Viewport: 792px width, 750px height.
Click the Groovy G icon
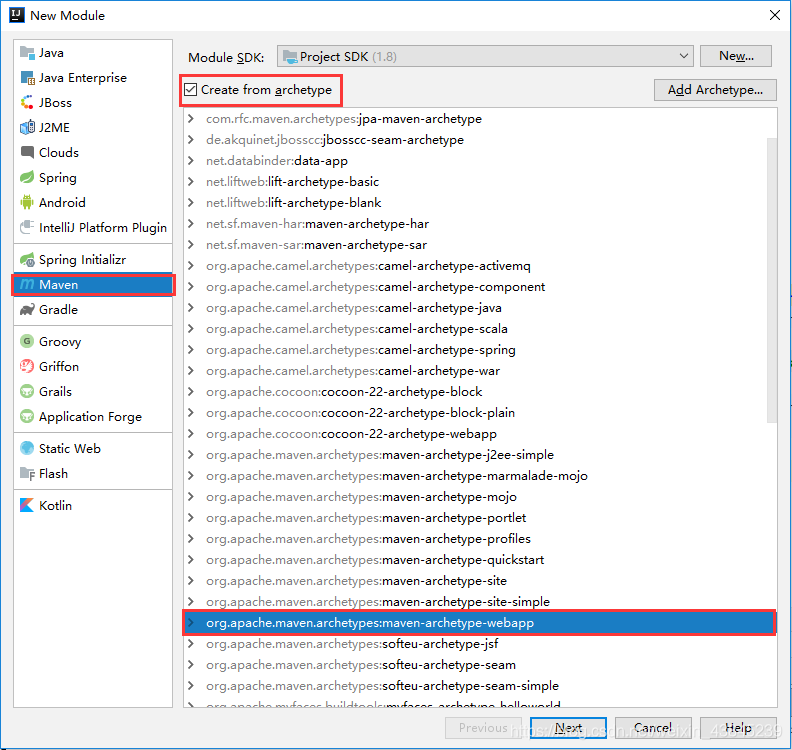pyautogui.click(x=27, y=341)
